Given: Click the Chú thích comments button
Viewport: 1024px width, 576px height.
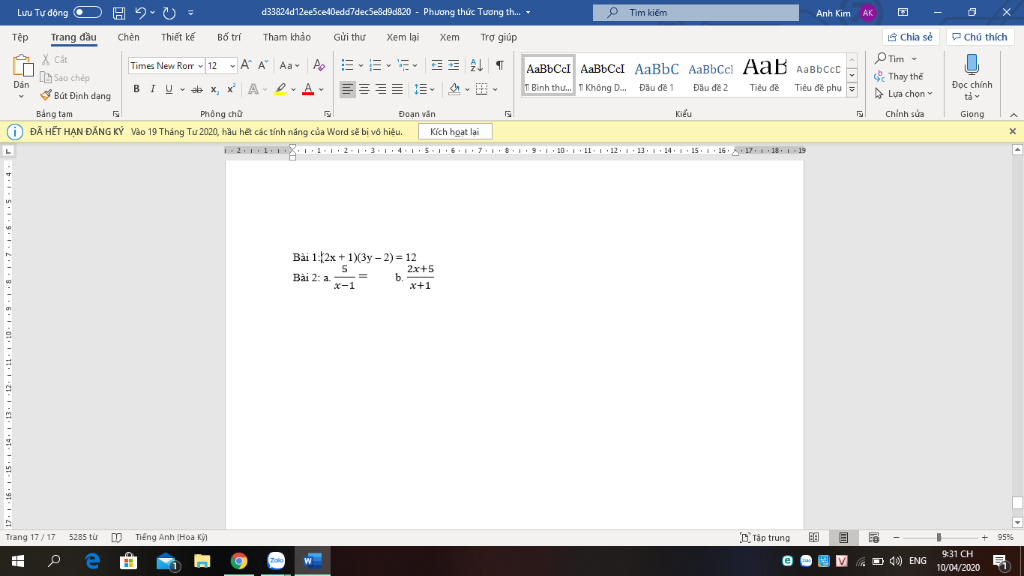Looking at the screenshot, I should pyautogui.click(x=979, y=37).
